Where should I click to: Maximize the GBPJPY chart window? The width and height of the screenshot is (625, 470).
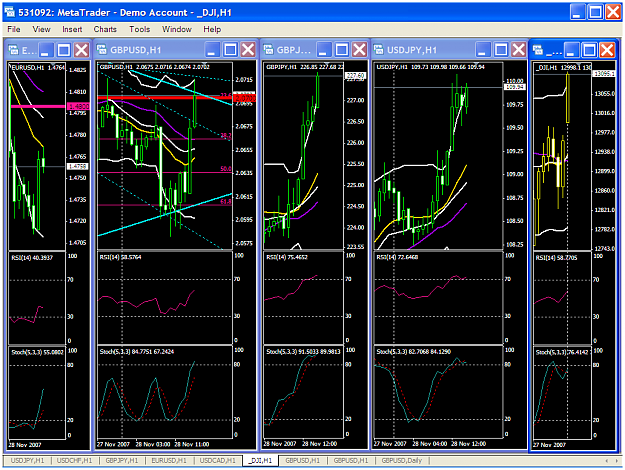tap(342, 50)
